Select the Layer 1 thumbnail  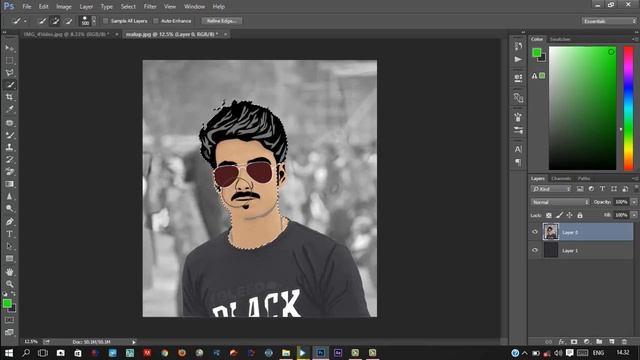click(551, 250)
